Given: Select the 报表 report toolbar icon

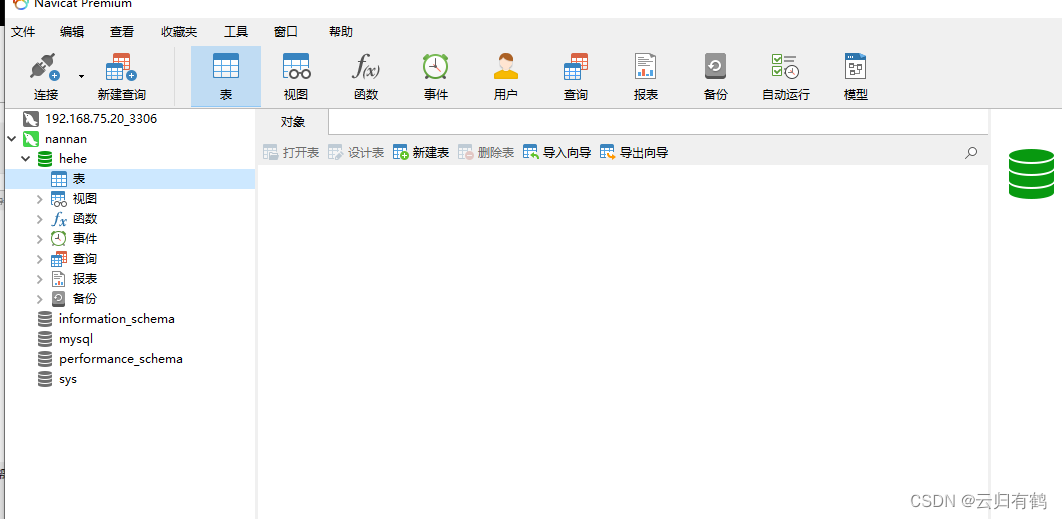Looking at the screenshot, I should [x=645, y=67].
